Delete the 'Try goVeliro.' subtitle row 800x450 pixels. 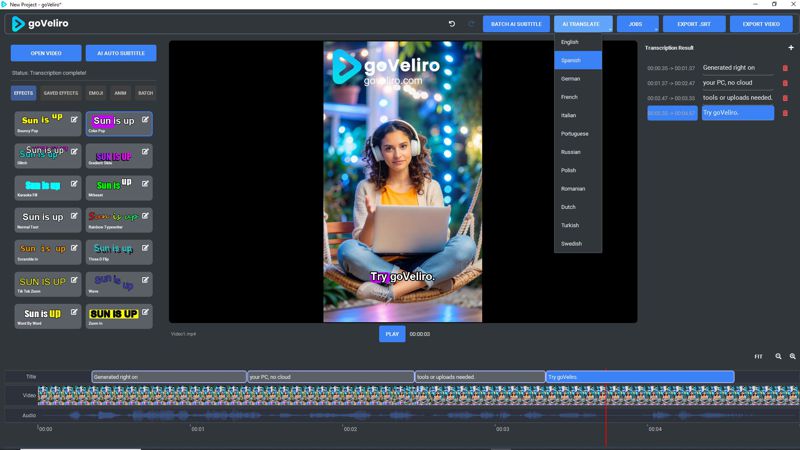(x=785, y=113)
